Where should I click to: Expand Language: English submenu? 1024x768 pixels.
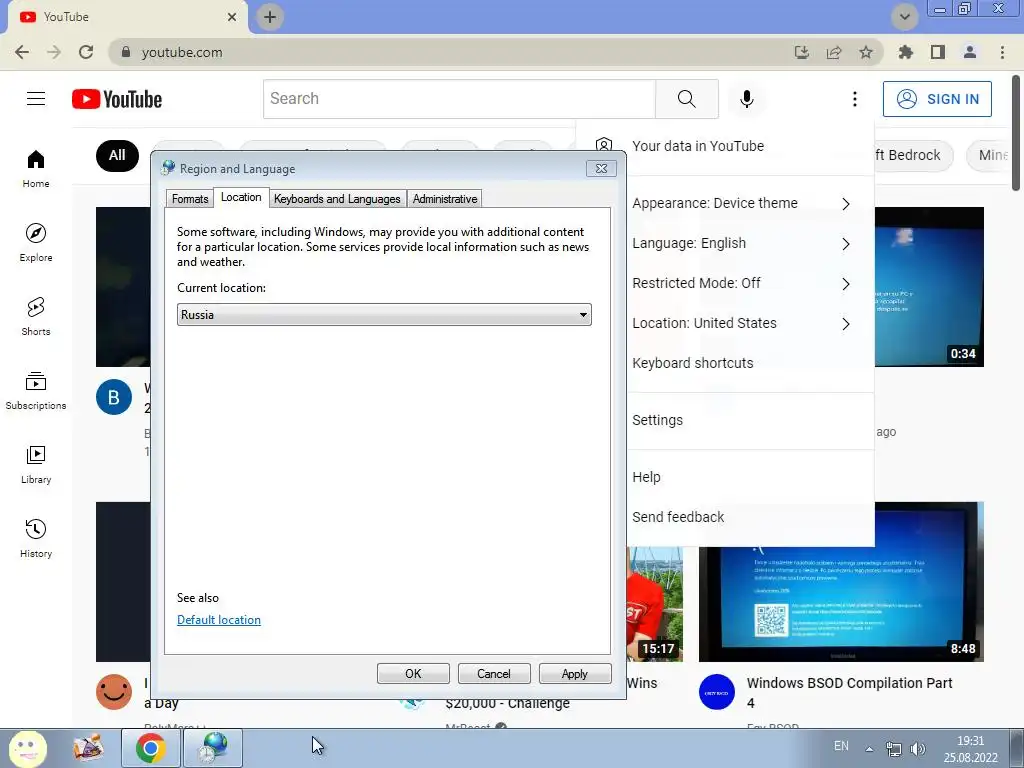pos(750,243)
